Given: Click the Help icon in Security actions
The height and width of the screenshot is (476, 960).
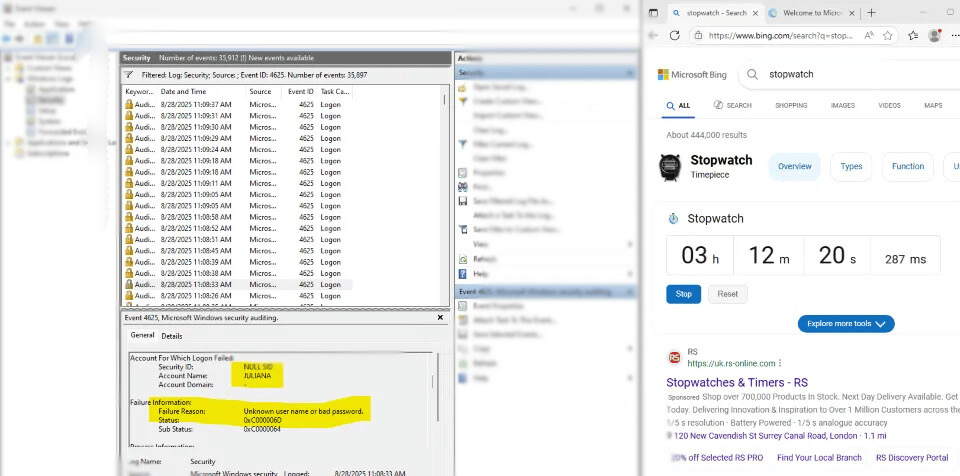Looking at the screenshot, I should coord(463,274).
